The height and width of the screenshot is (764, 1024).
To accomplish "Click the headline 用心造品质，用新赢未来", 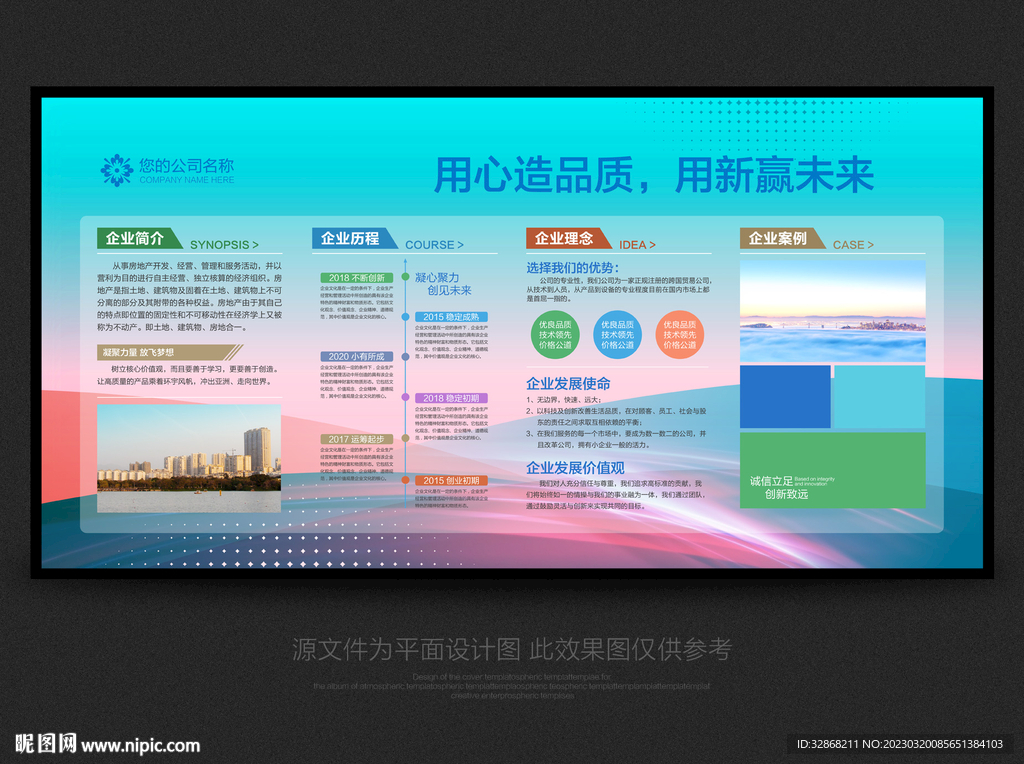I will click(654, 175).
